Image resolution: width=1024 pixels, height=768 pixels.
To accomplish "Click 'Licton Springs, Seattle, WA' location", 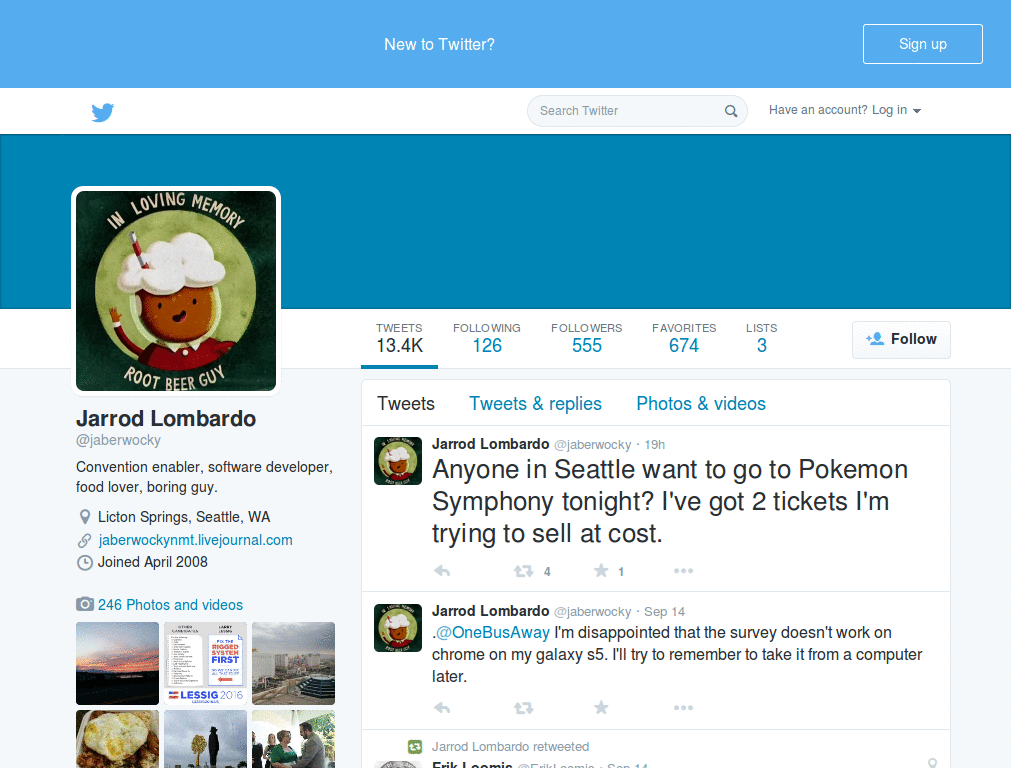I will point(184,517).
